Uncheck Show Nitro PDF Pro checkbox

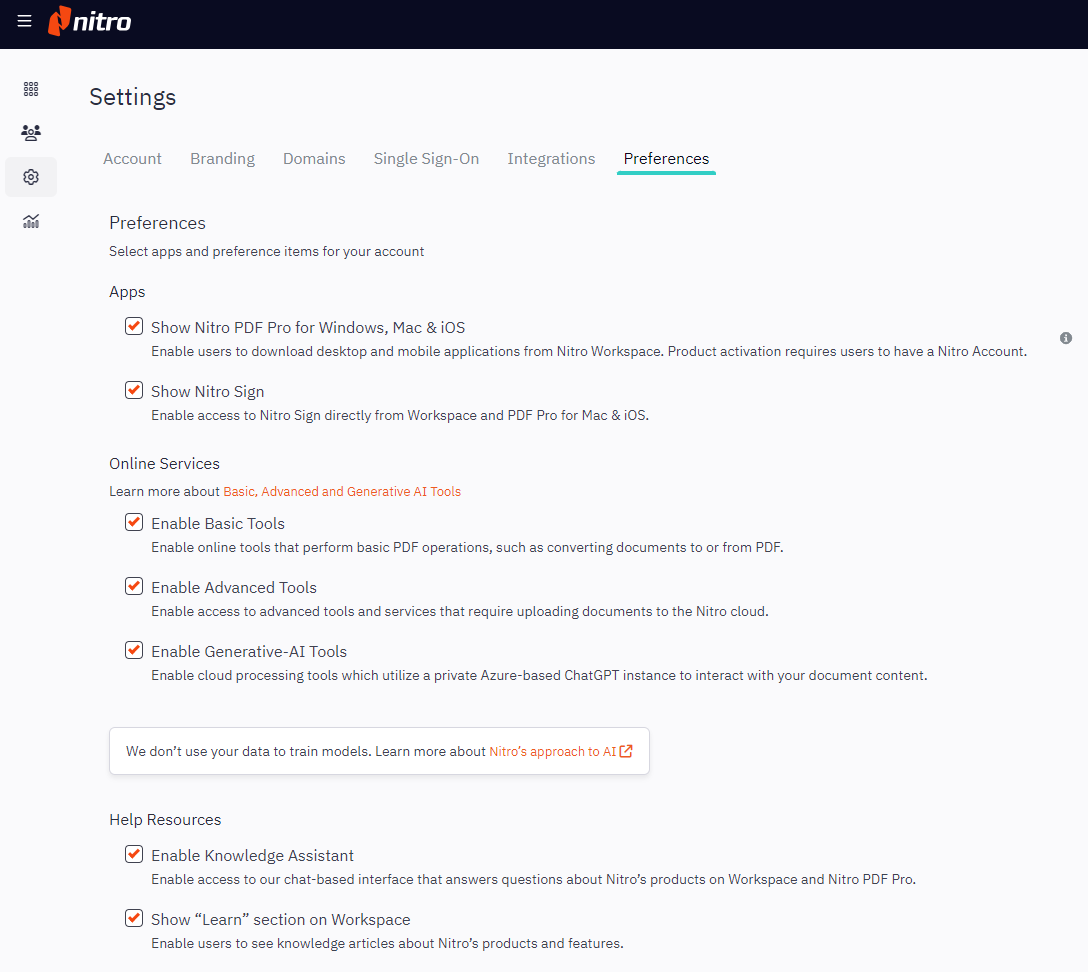coord(134,326)
